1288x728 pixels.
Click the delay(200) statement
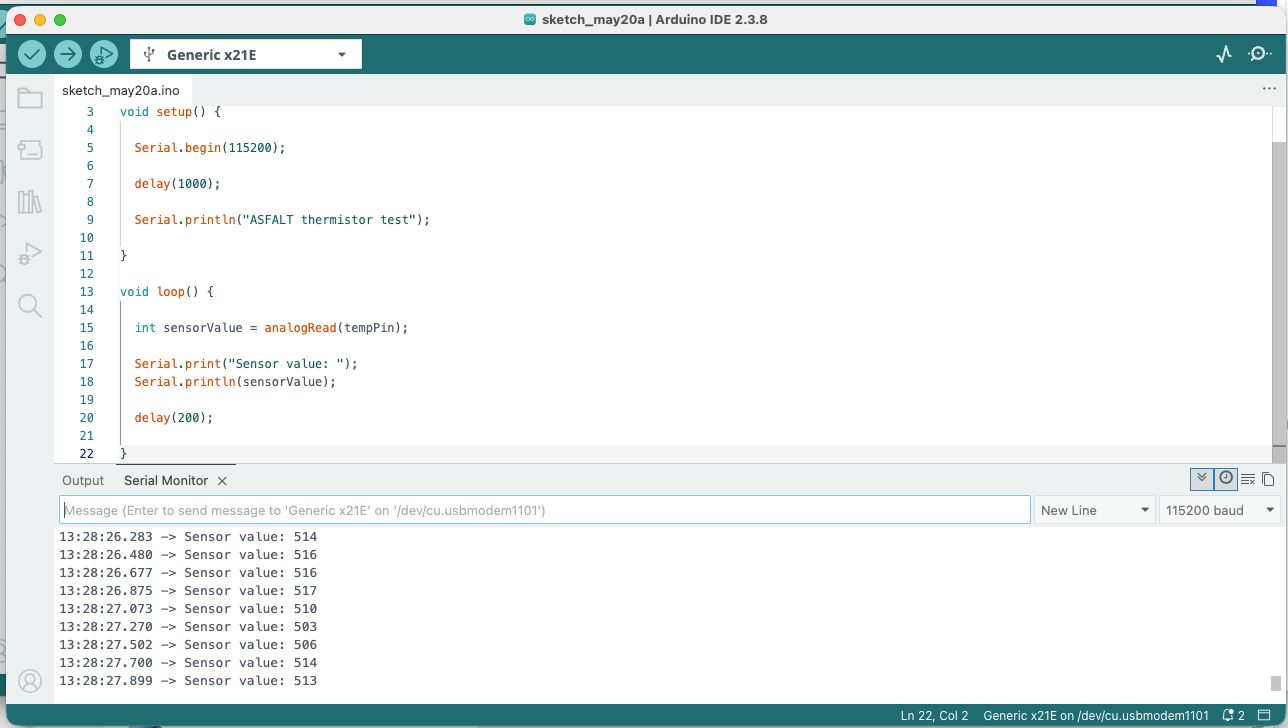[174, 418]
